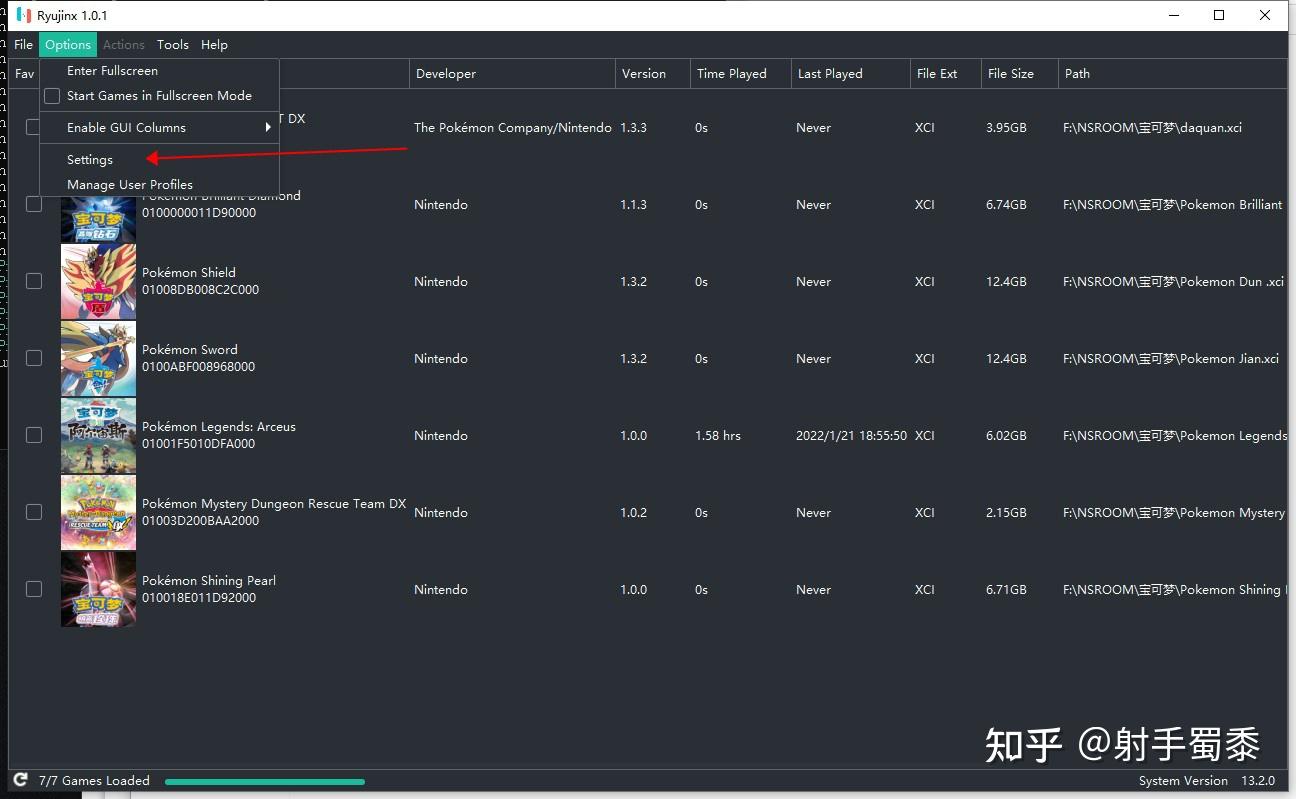This screenshot has height=799, width=1296.
Task: Open the Tools menu
Action: [x=173, y=44]
